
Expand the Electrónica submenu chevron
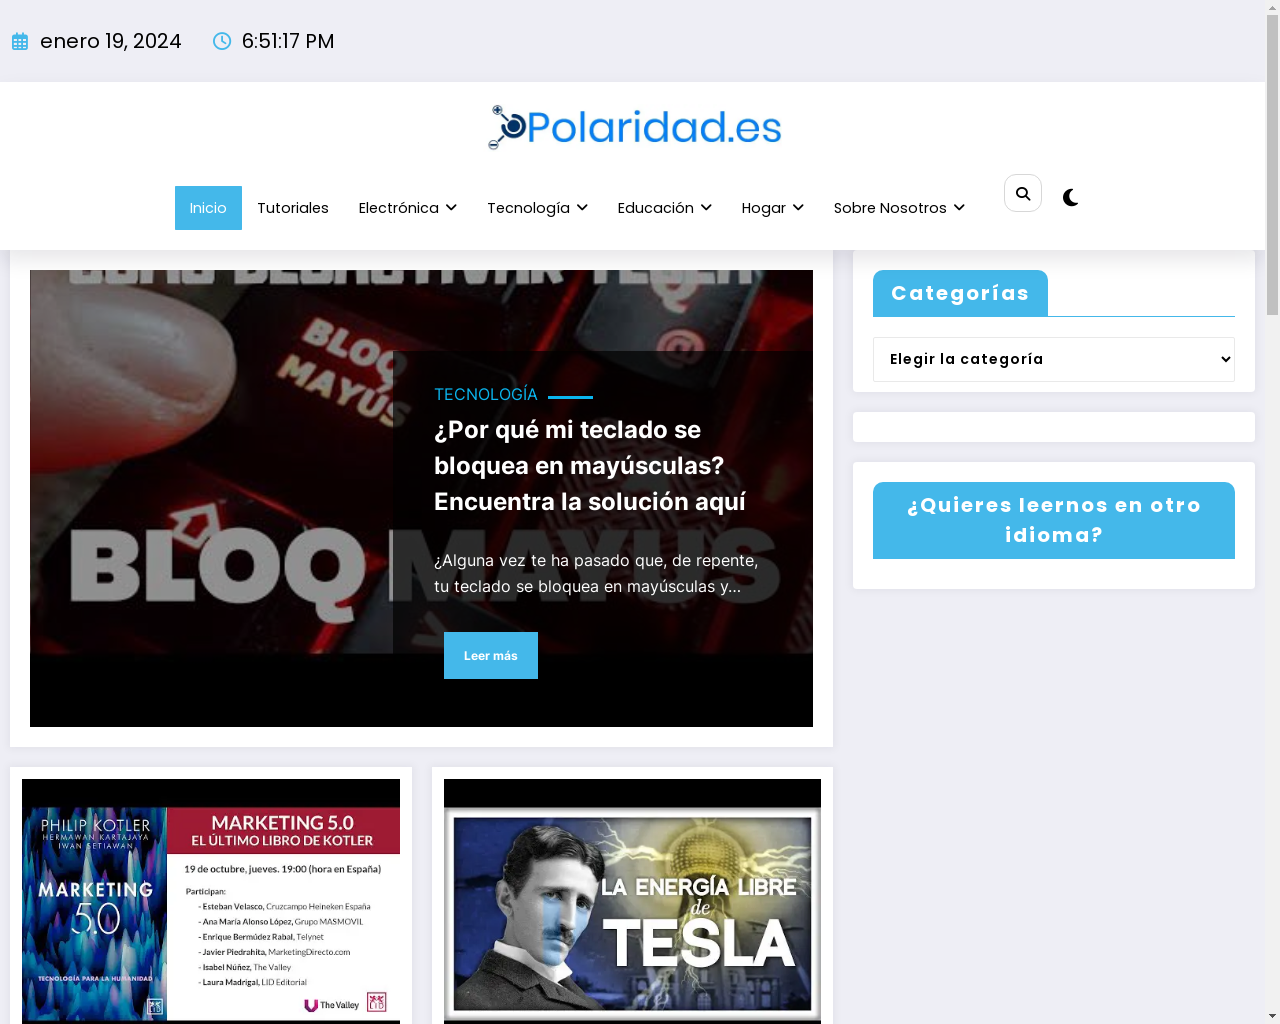pyautogui.click(x=452, y=208)
